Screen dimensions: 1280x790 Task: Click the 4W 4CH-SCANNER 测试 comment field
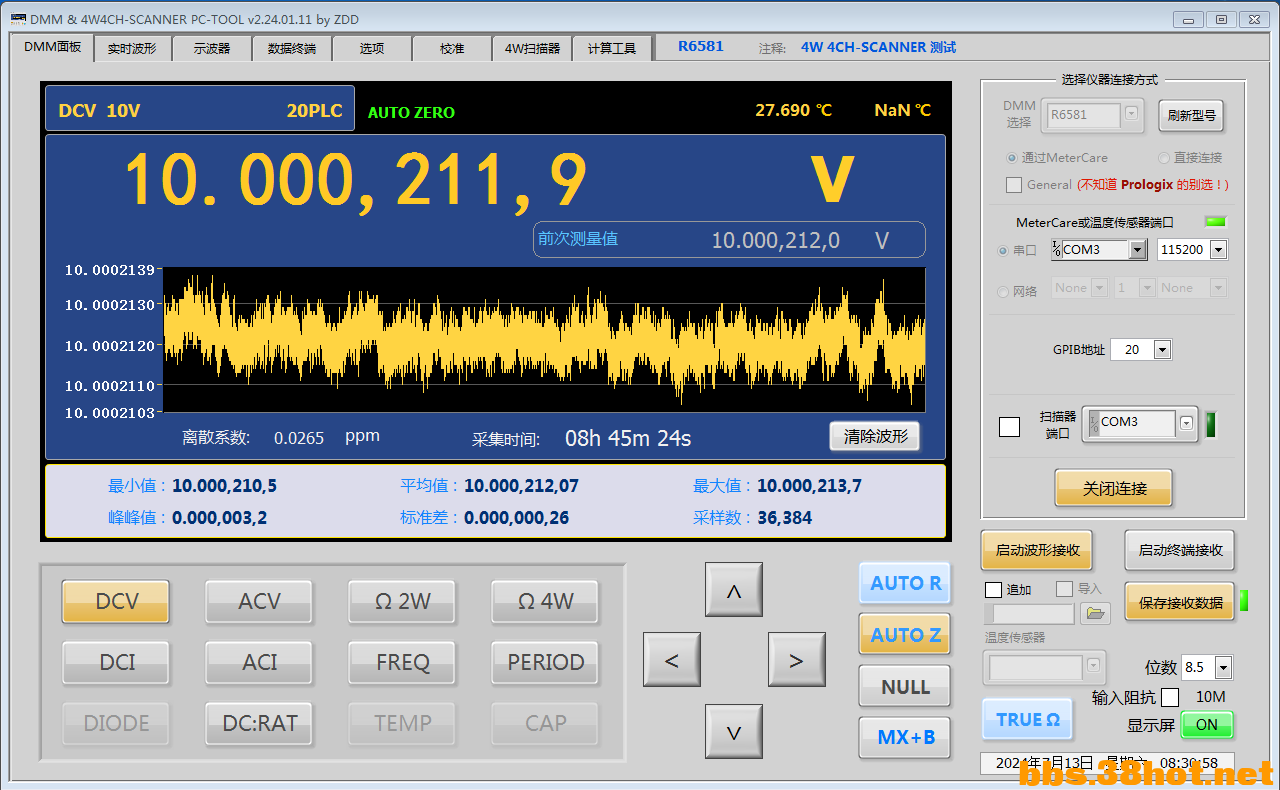(x=878, y=47)
